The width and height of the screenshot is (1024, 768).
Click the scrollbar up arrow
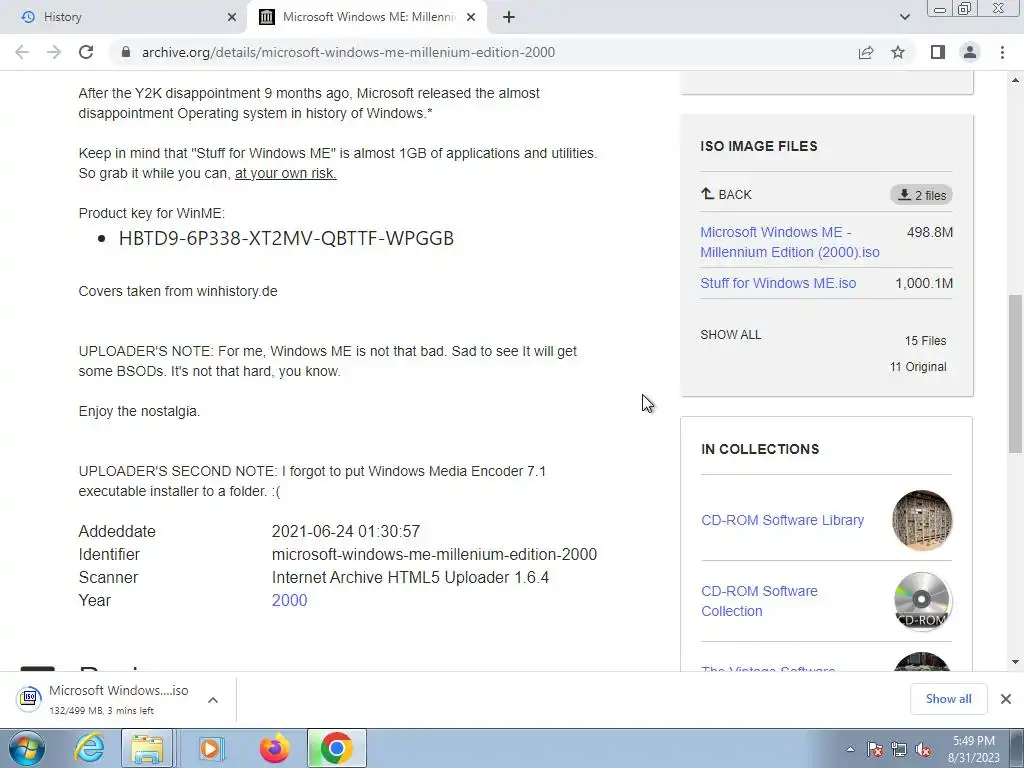[x=1015, y=80]
